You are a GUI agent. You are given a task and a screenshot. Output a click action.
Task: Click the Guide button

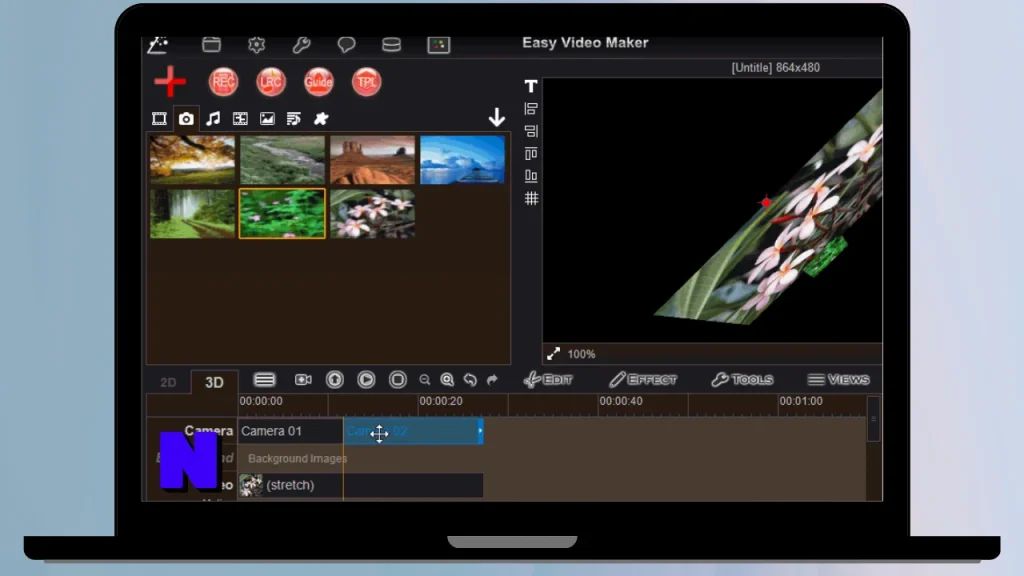(x=319, y=82)
